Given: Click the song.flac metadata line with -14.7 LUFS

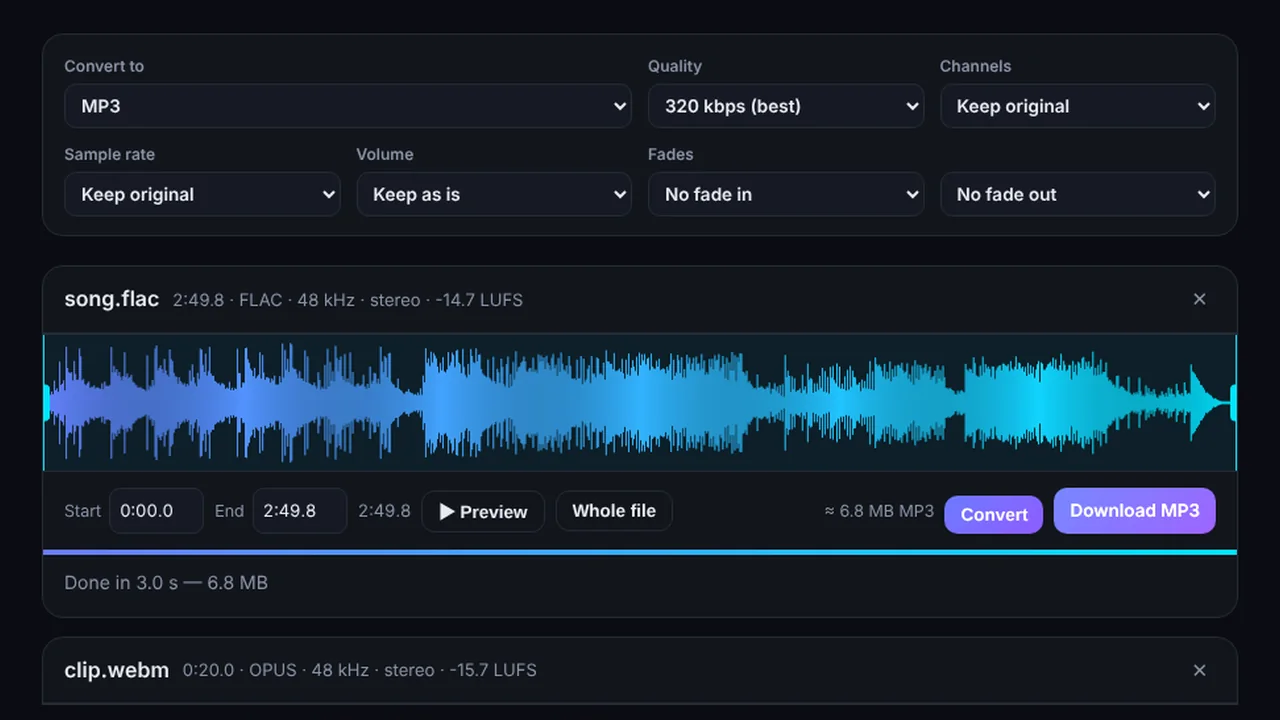Looking at the screenshot, I should pyautogui.click(x=348, y=300).
